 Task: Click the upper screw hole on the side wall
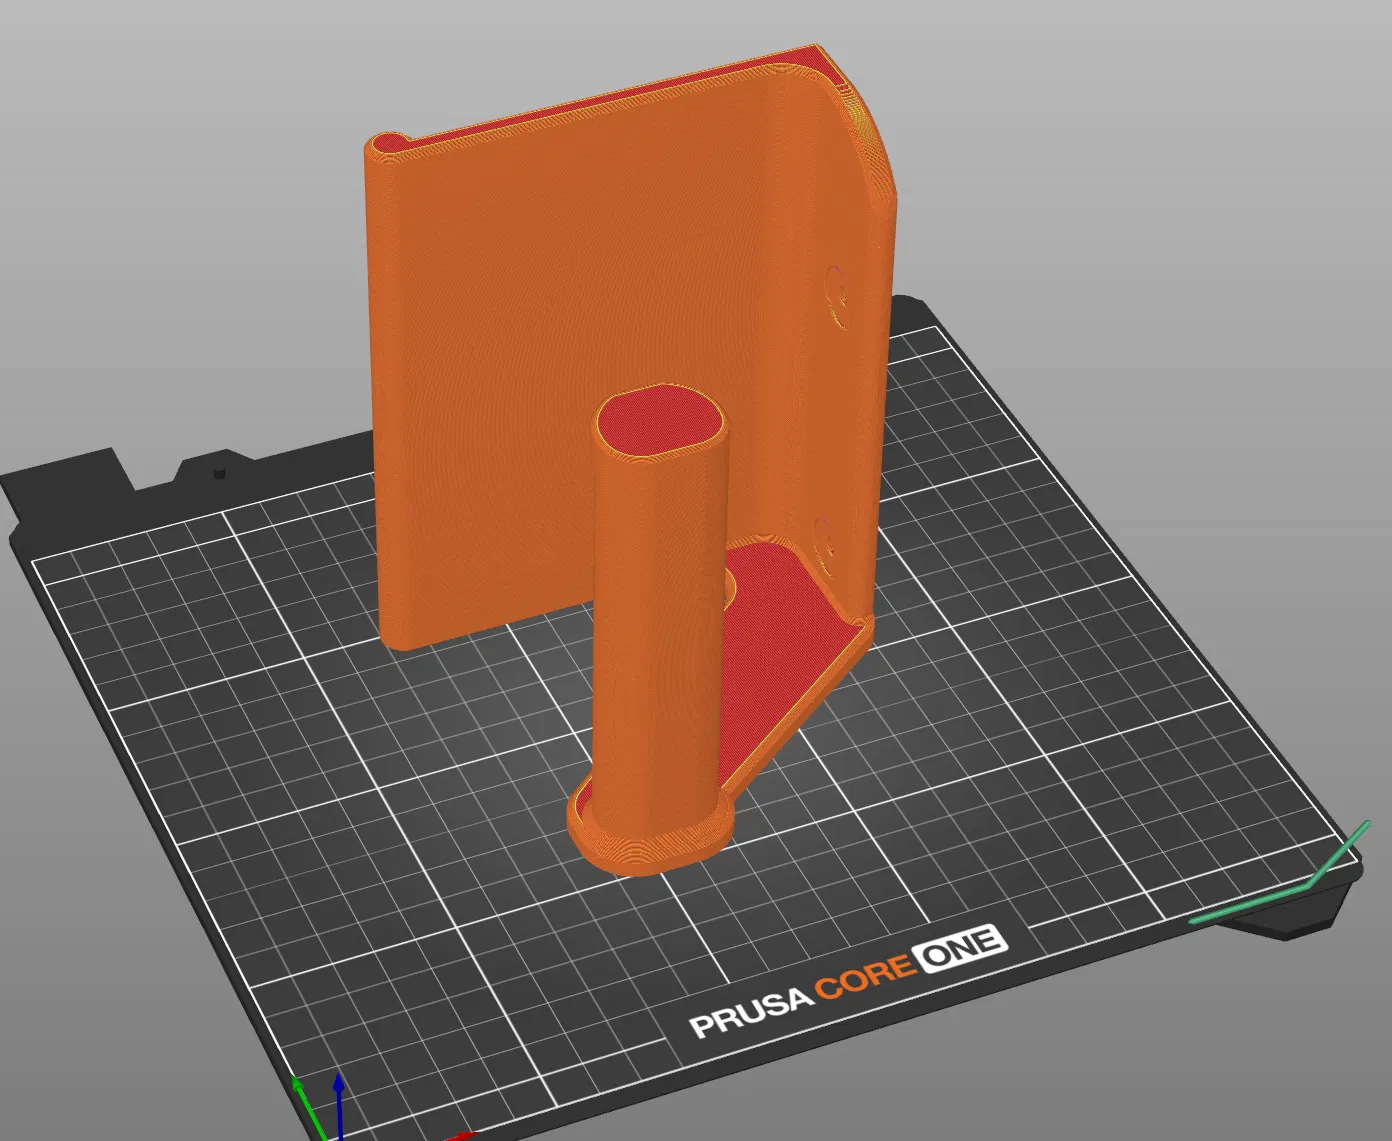[x=839, y=296]
